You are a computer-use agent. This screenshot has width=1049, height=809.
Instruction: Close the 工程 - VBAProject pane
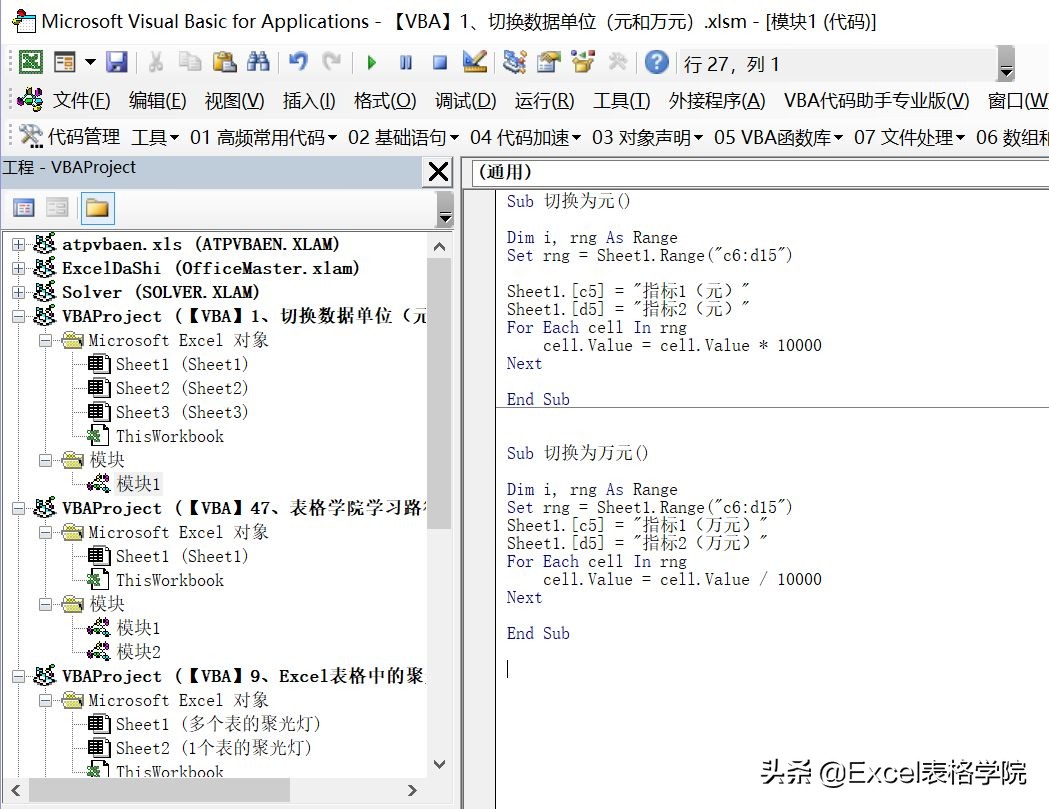click(x=438, y=172)
